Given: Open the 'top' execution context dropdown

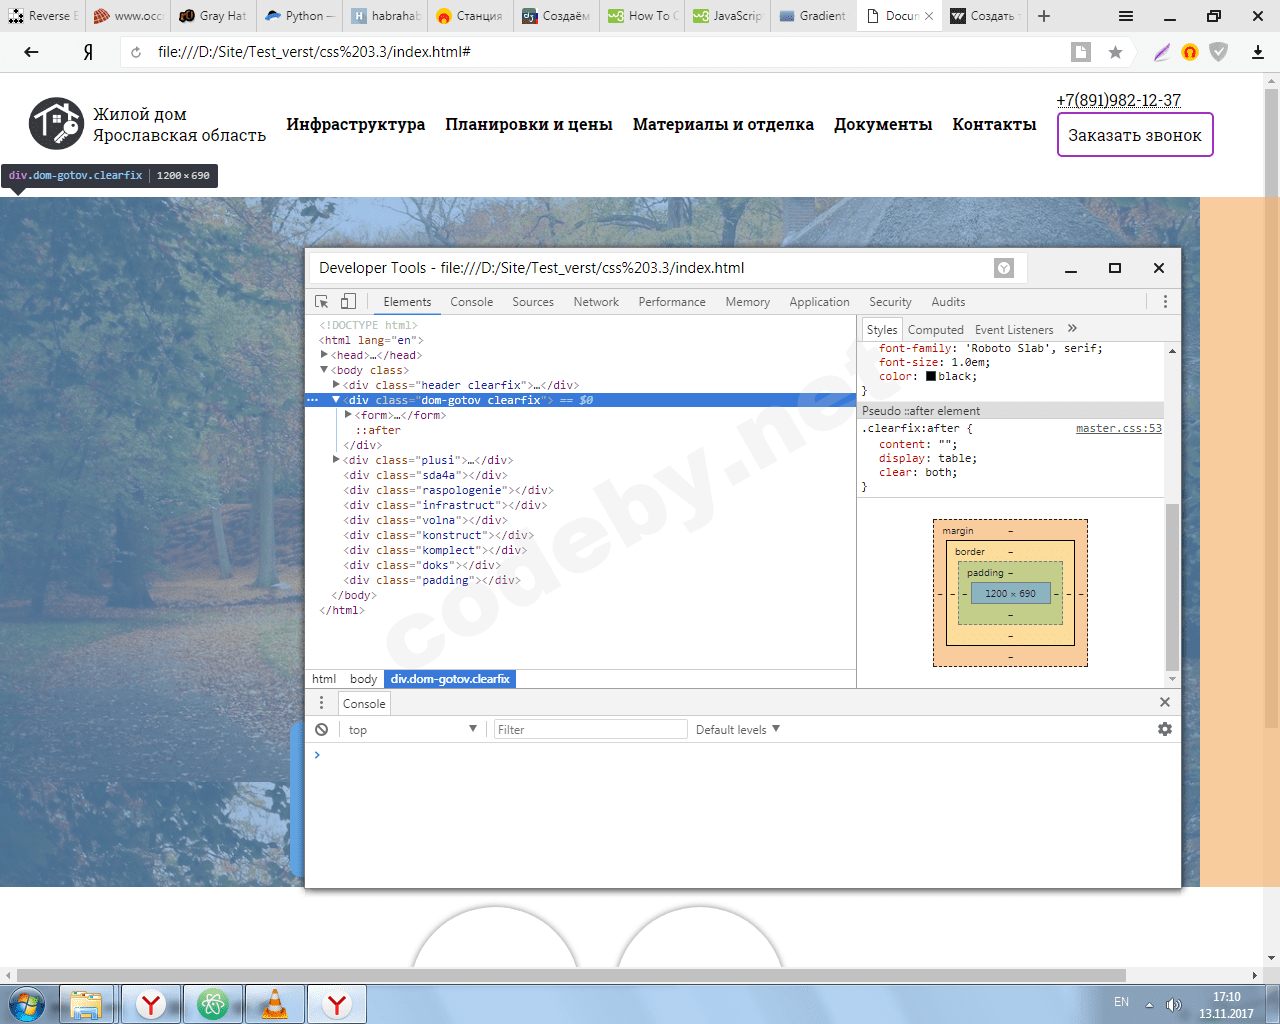Looking at the screenshot, I should (412, 730).
